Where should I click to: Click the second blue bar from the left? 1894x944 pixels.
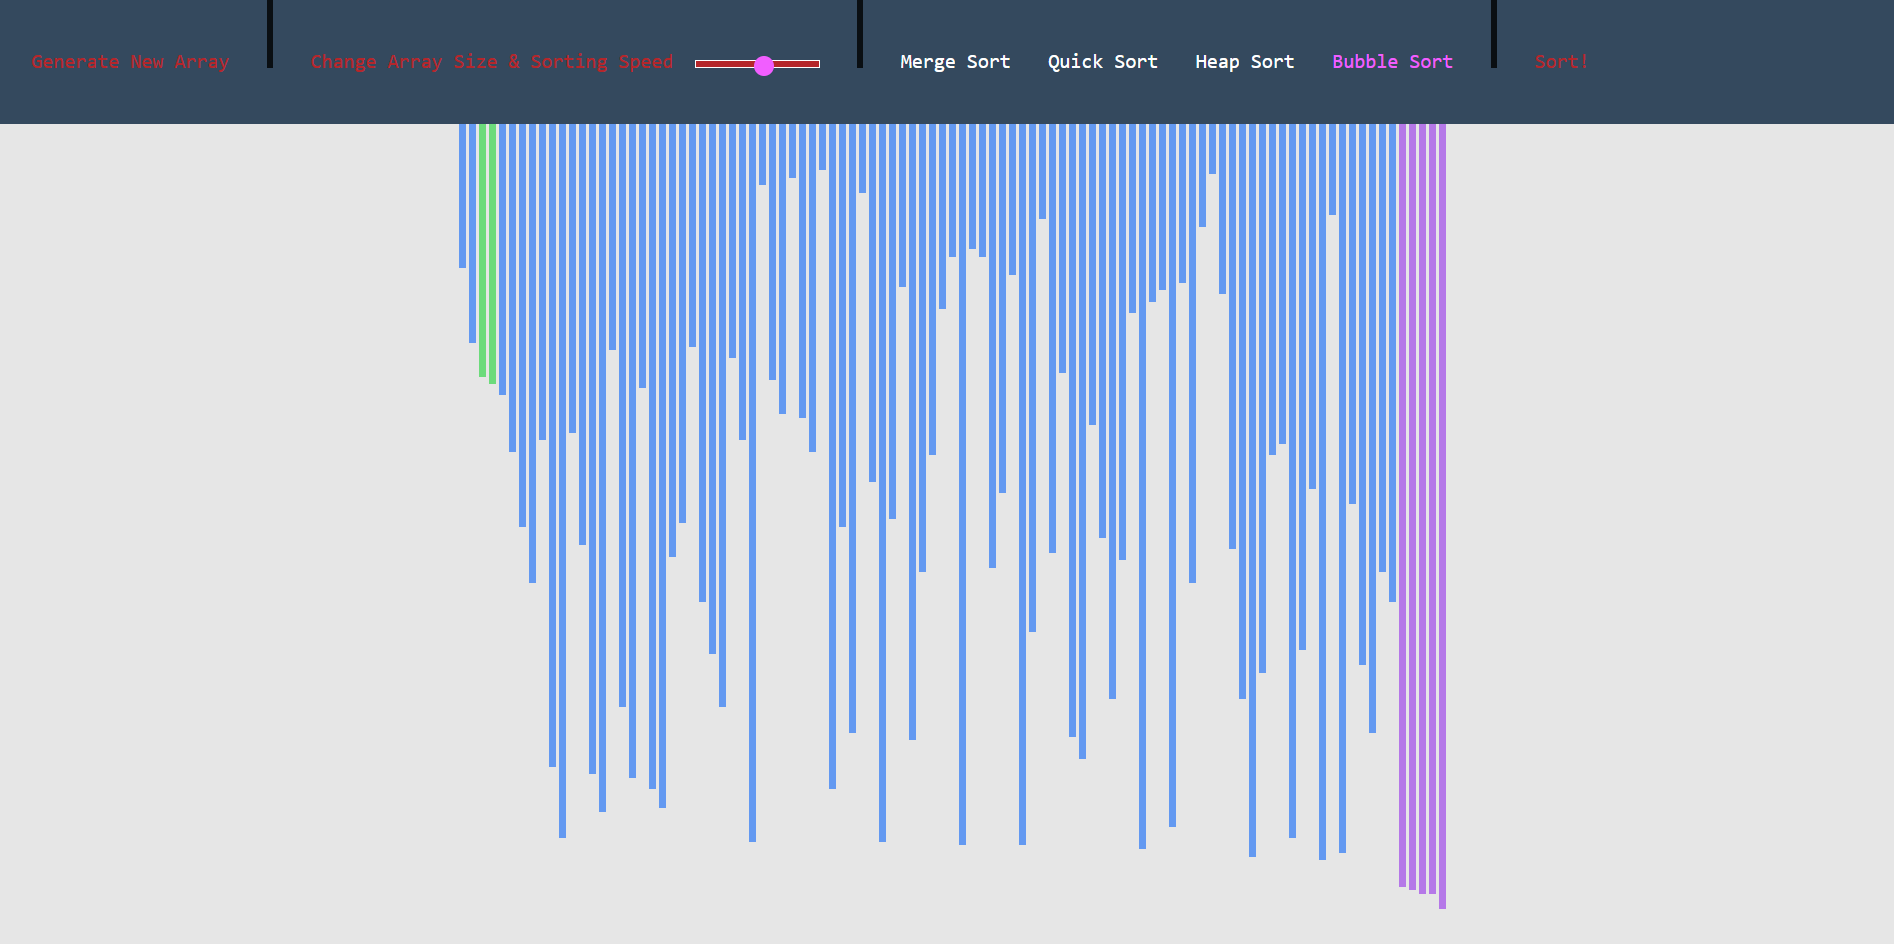472,230
